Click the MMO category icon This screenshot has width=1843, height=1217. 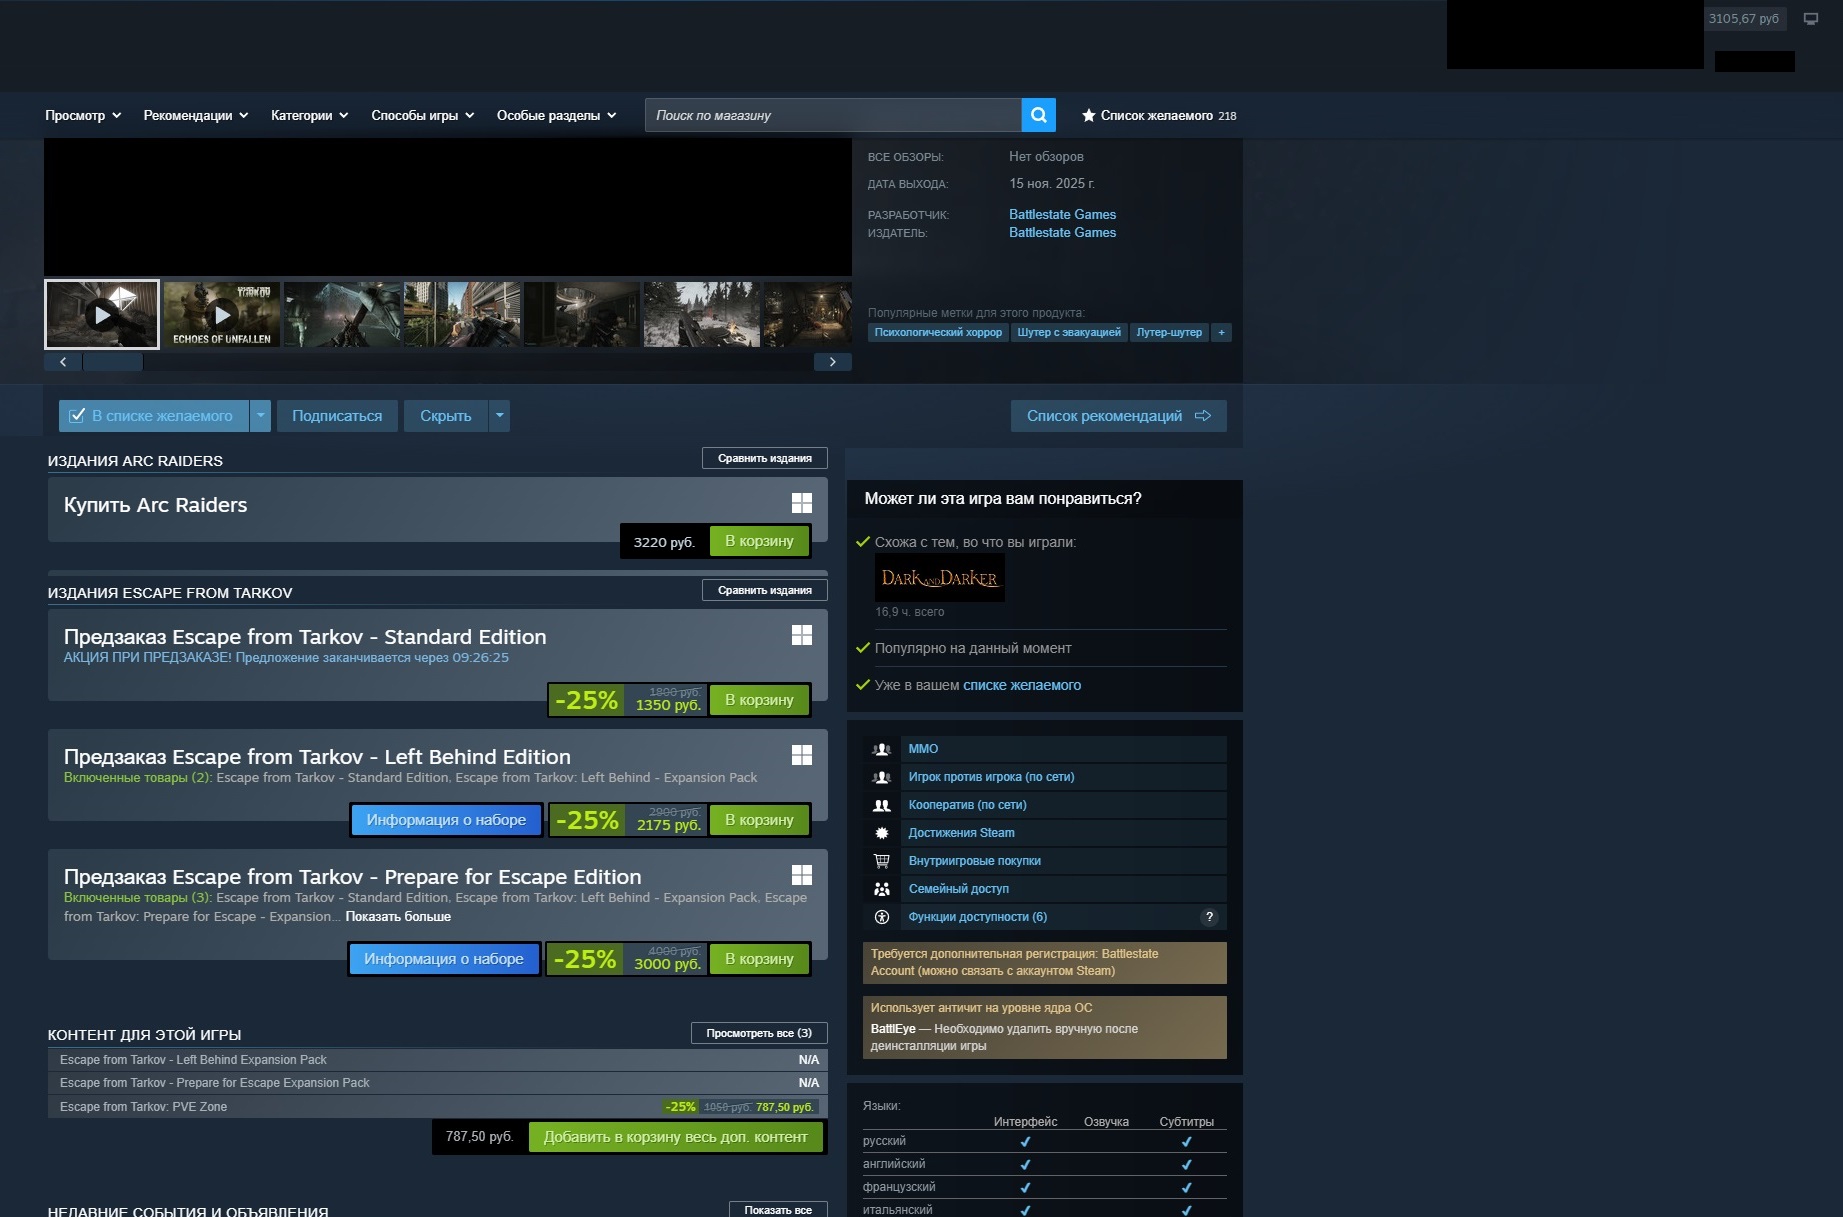(x=882, y=749)
